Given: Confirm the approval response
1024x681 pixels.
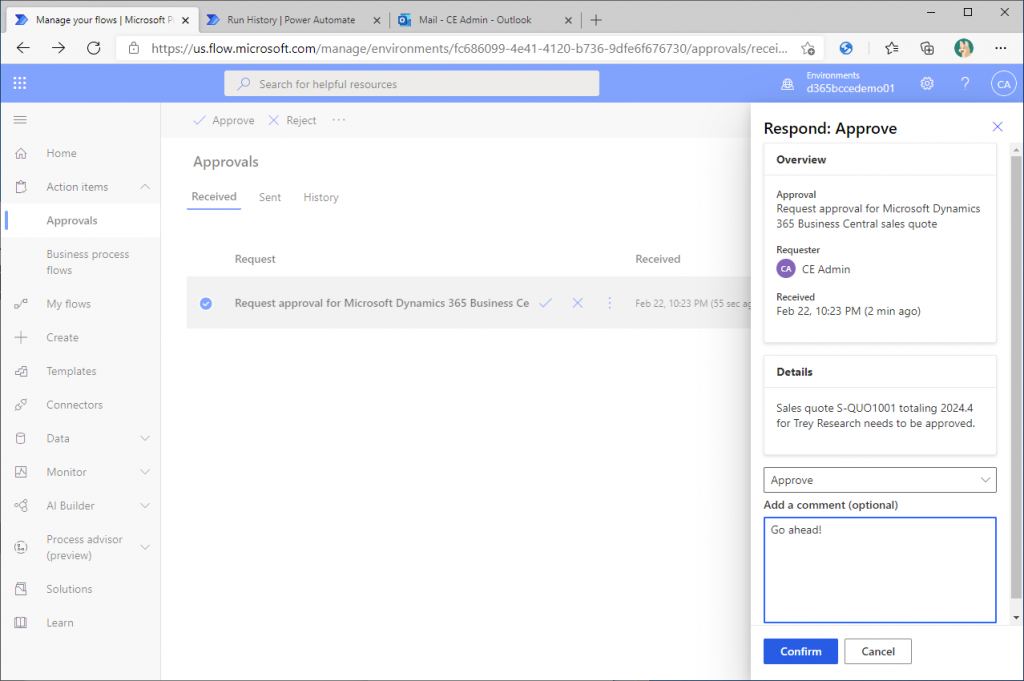Looking at the screenshot, I should pyautogui.click(x=801, y=651).
